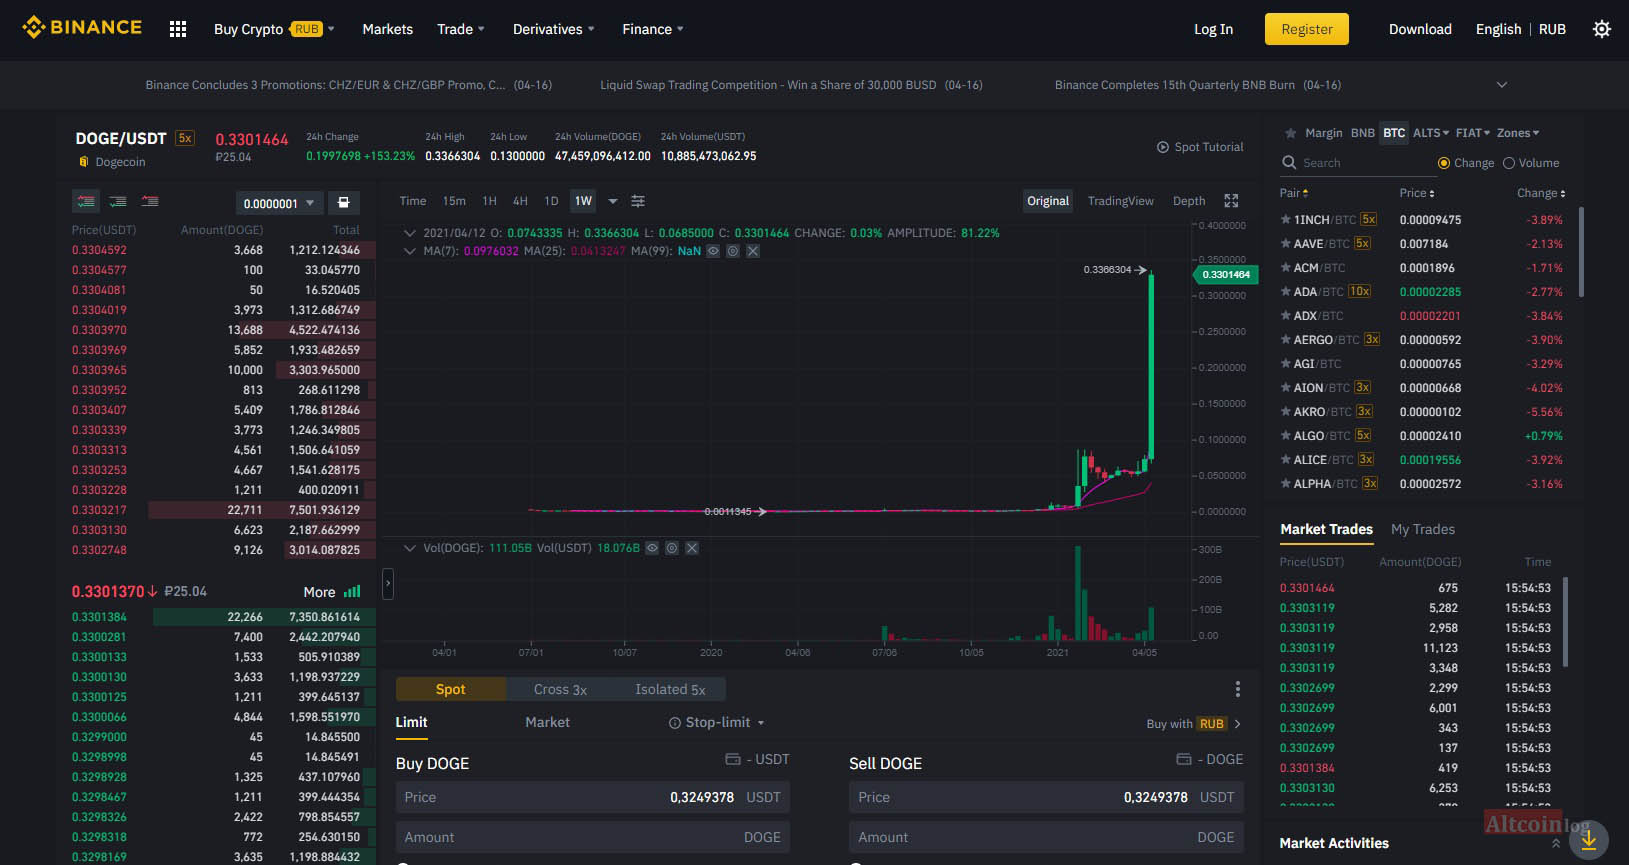Click the Sell DOGE wallet card icon
This screenshot has height=865, width=1629.
(1185, 759)
